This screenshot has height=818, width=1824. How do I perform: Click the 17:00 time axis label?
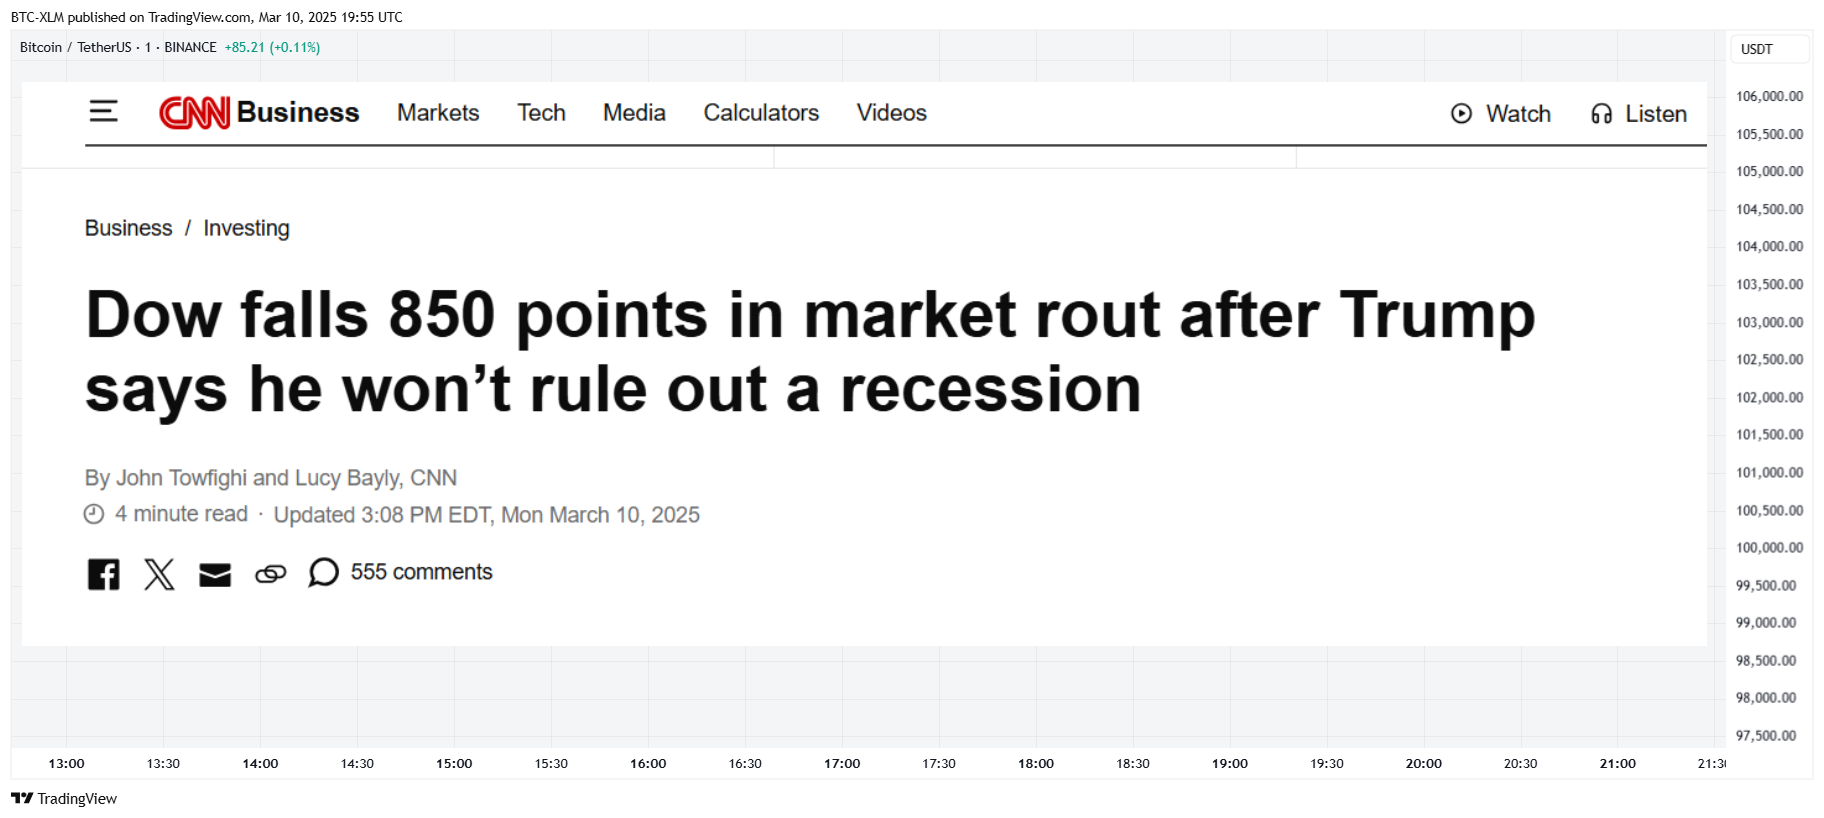(x=842, y=763)
